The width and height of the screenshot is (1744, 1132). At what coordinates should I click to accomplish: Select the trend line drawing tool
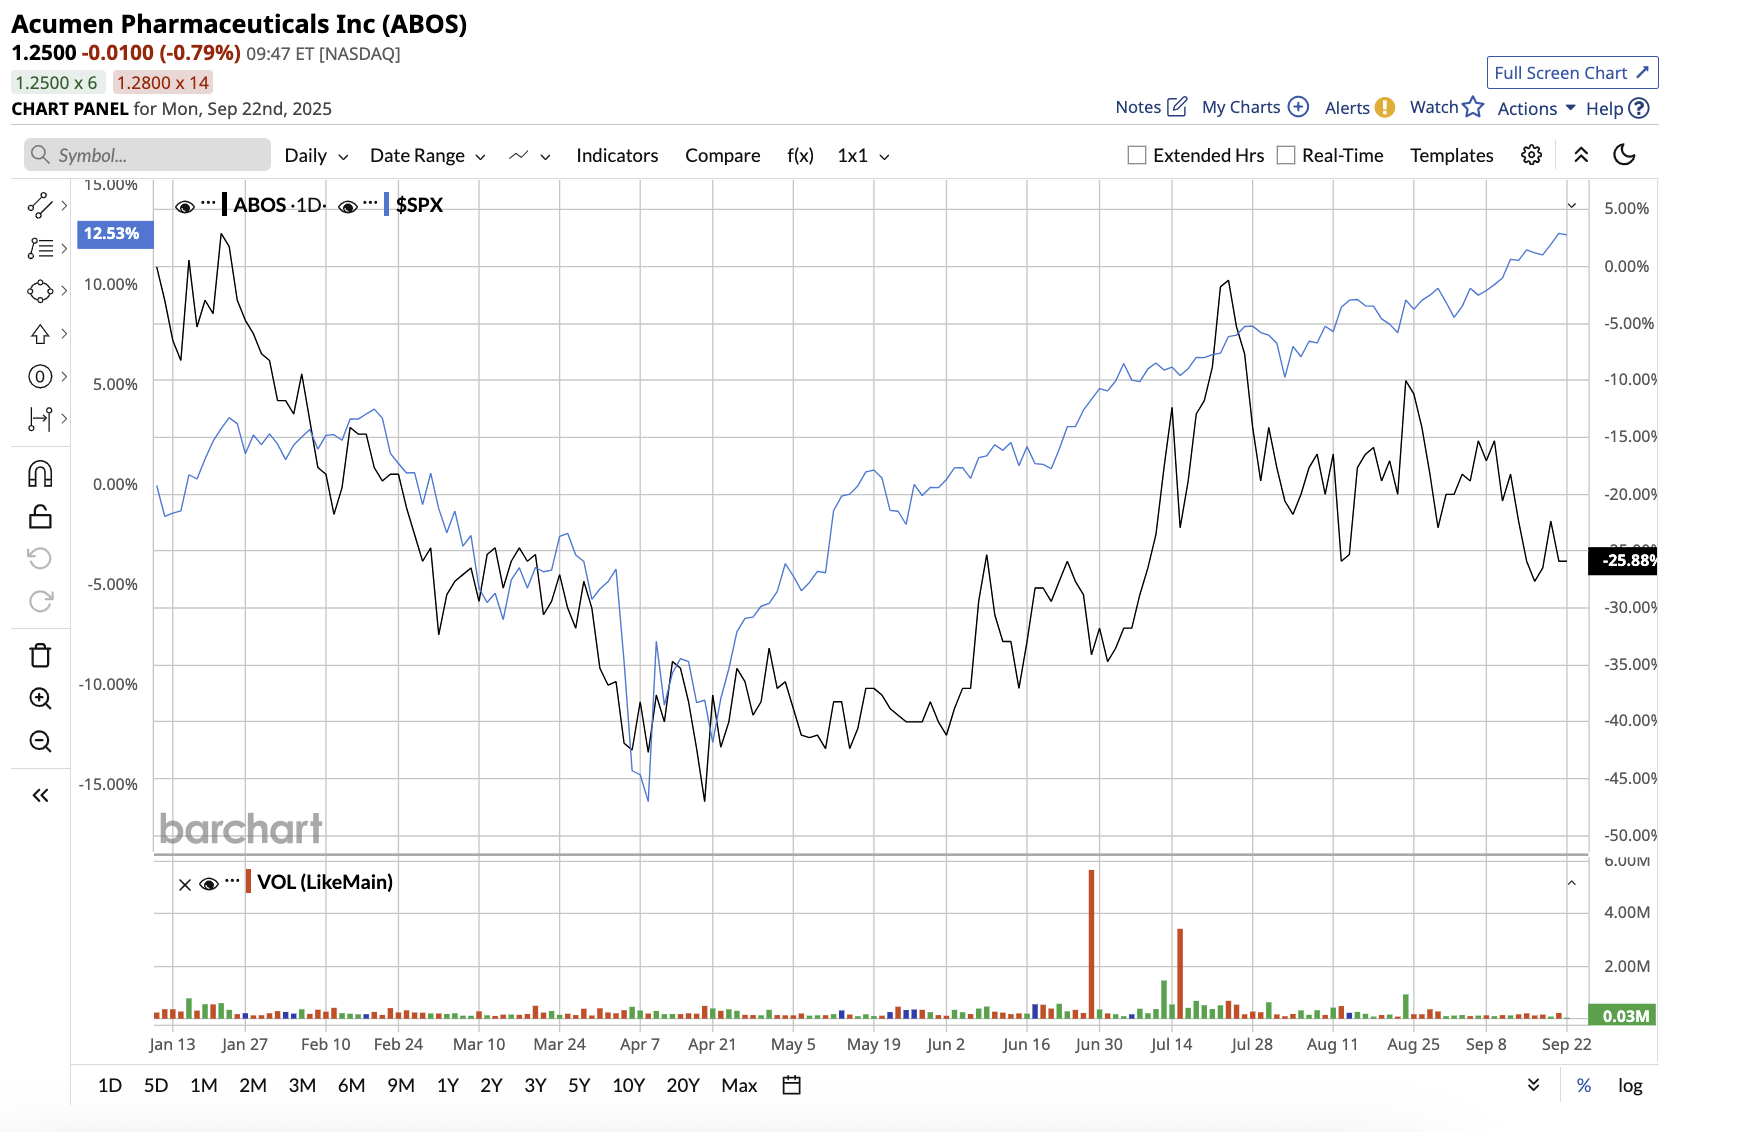(40, 206)
